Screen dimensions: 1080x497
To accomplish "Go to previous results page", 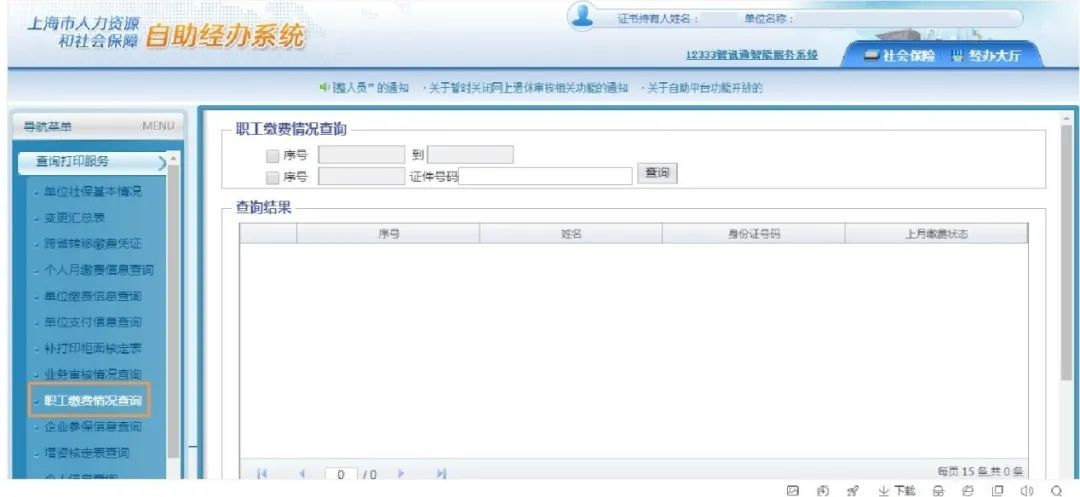I will [x=301, y=474].
